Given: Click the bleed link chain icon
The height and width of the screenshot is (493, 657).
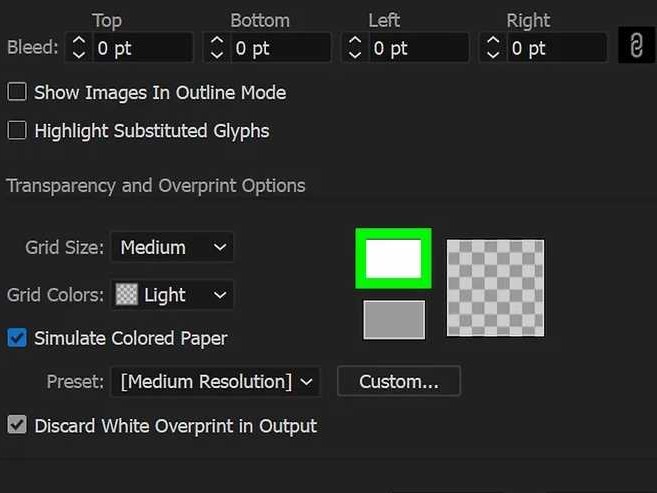Looking at the screenshot, I should [635, 47].
